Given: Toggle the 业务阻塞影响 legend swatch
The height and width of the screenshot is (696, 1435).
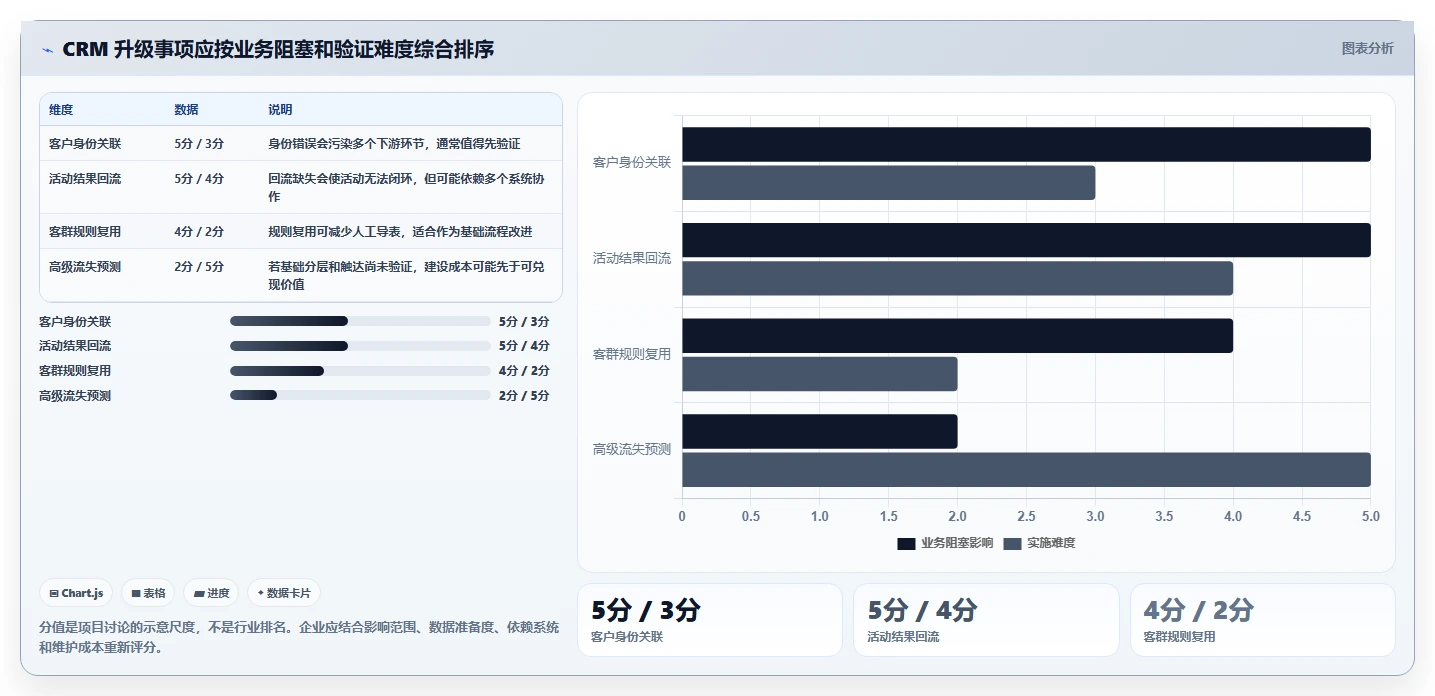Looking at the screenshot, I should pos(906,543).
